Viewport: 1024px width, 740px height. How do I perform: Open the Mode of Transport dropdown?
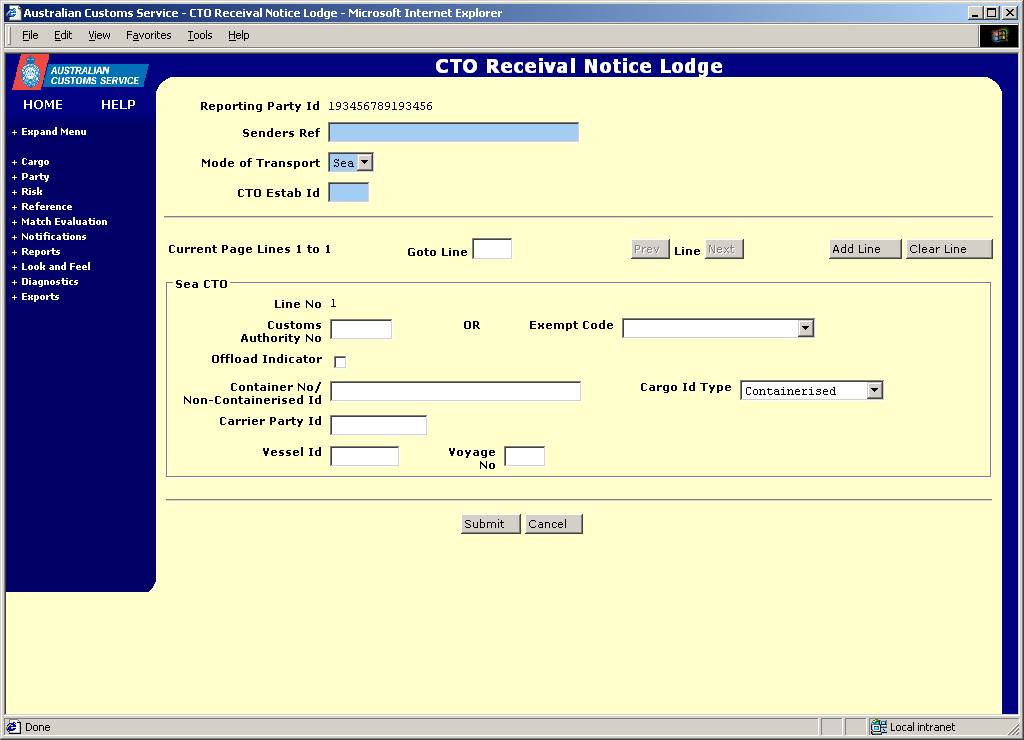pos(365,162)
